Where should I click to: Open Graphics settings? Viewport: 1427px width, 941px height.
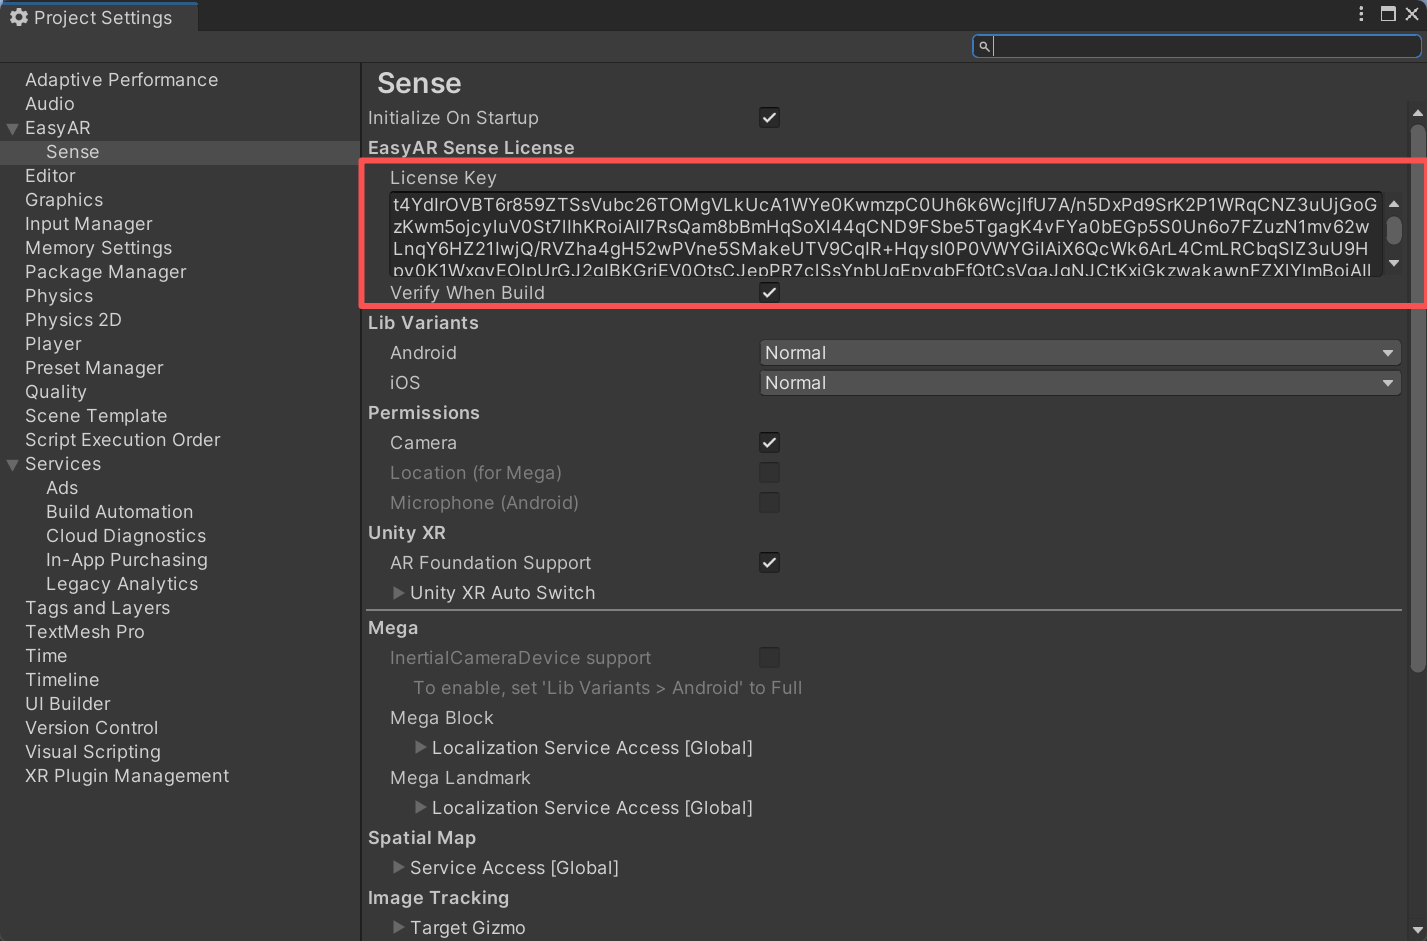coord(64,200)
